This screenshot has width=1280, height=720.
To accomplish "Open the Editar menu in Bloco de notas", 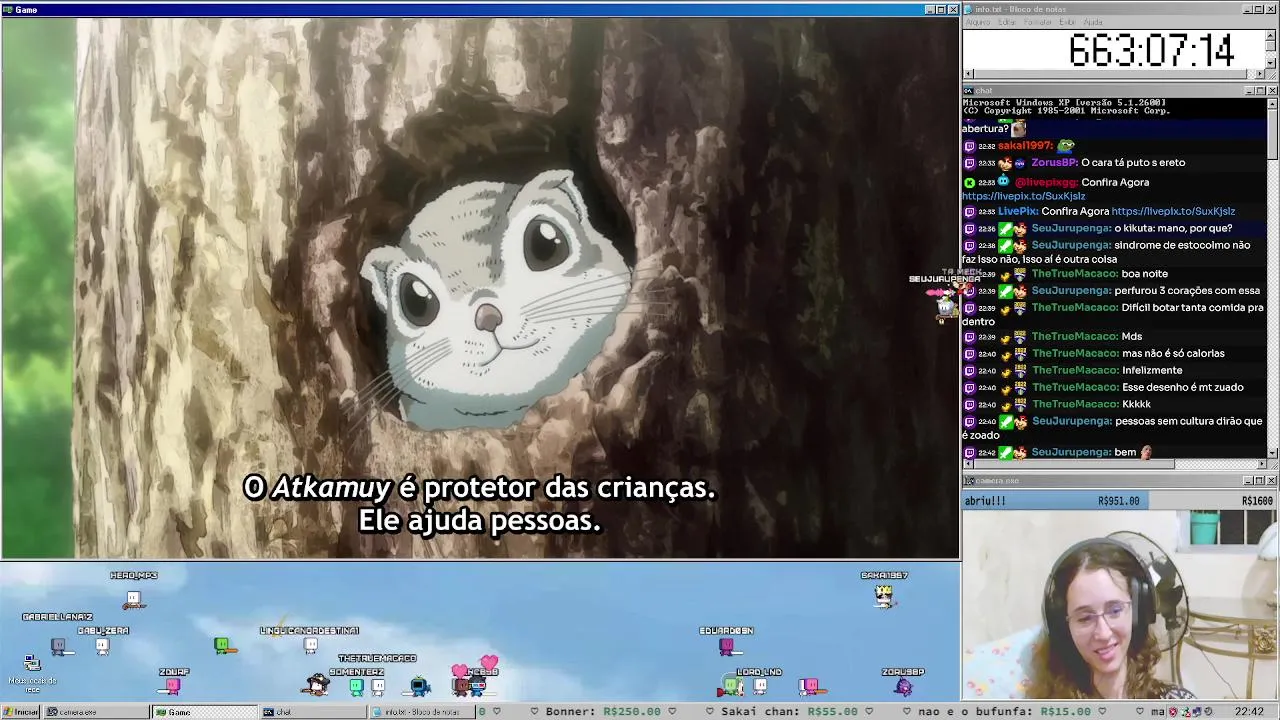I will tap(1006, 22).
